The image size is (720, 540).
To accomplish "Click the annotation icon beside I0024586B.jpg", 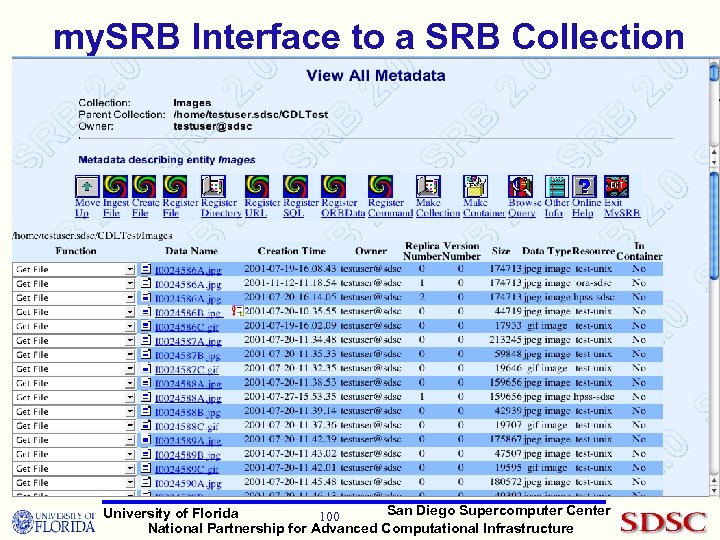I will click(x=238, y=311).
